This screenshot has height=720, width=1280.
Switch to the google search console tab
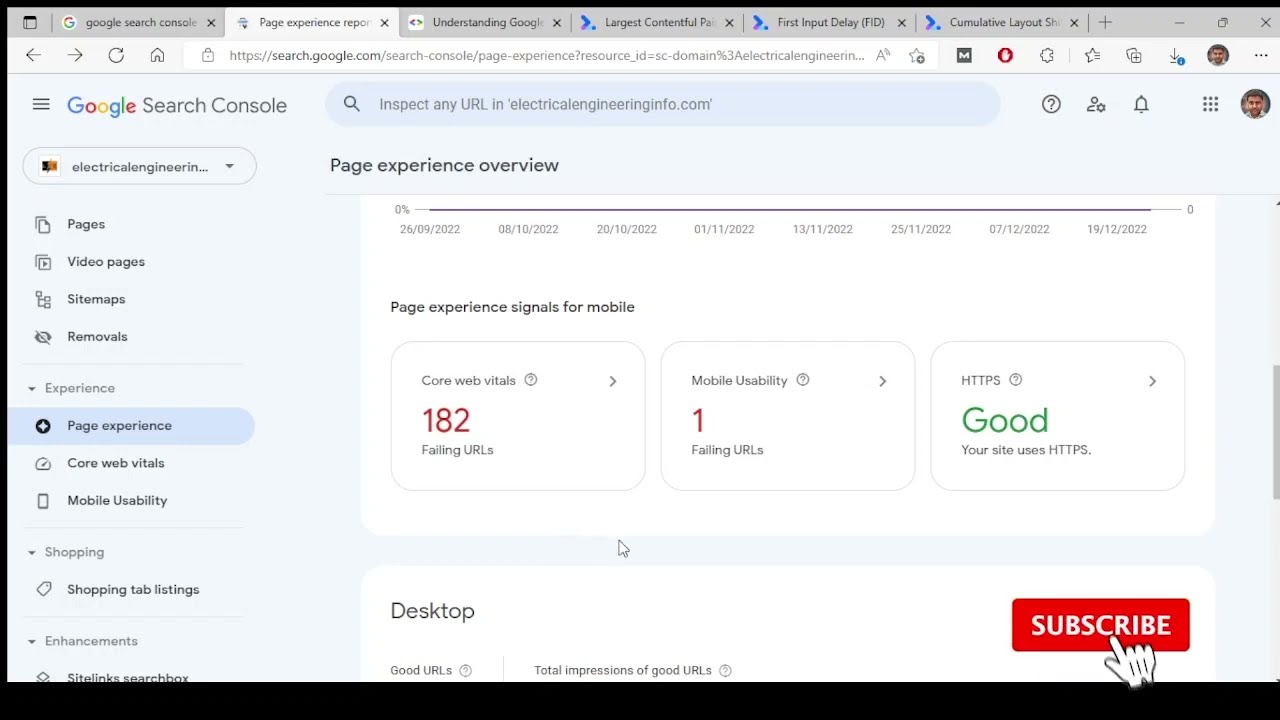(138, 22)
